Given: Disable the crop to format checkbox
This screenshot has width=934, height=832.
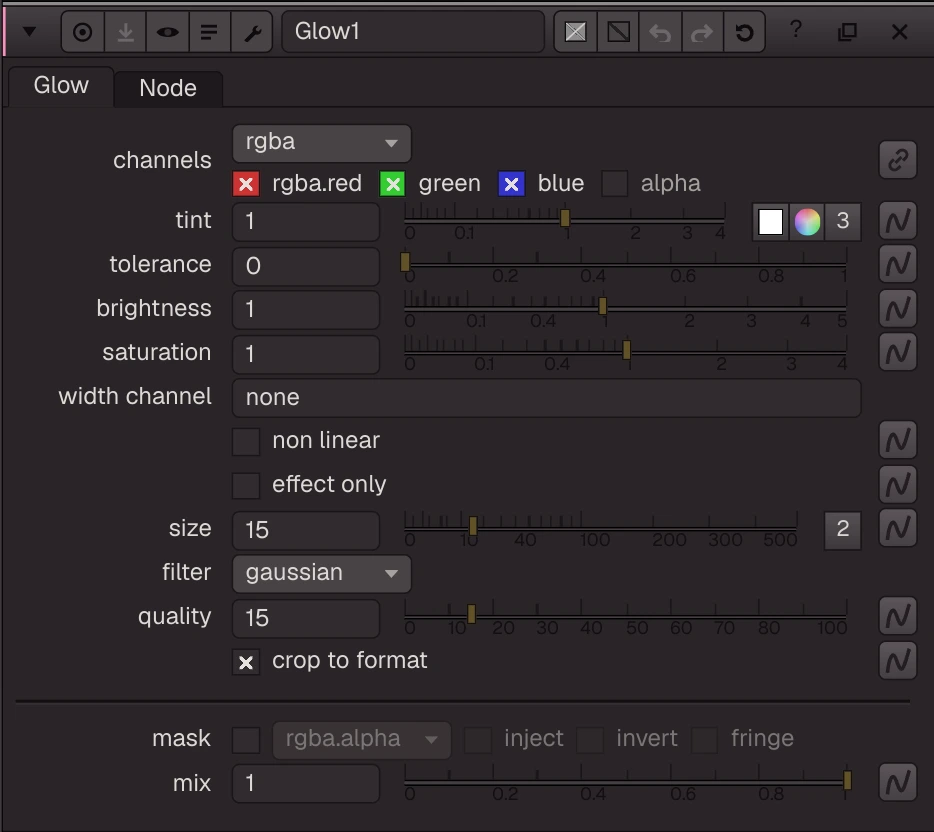Looking at the screenshot, I should 246,662.
